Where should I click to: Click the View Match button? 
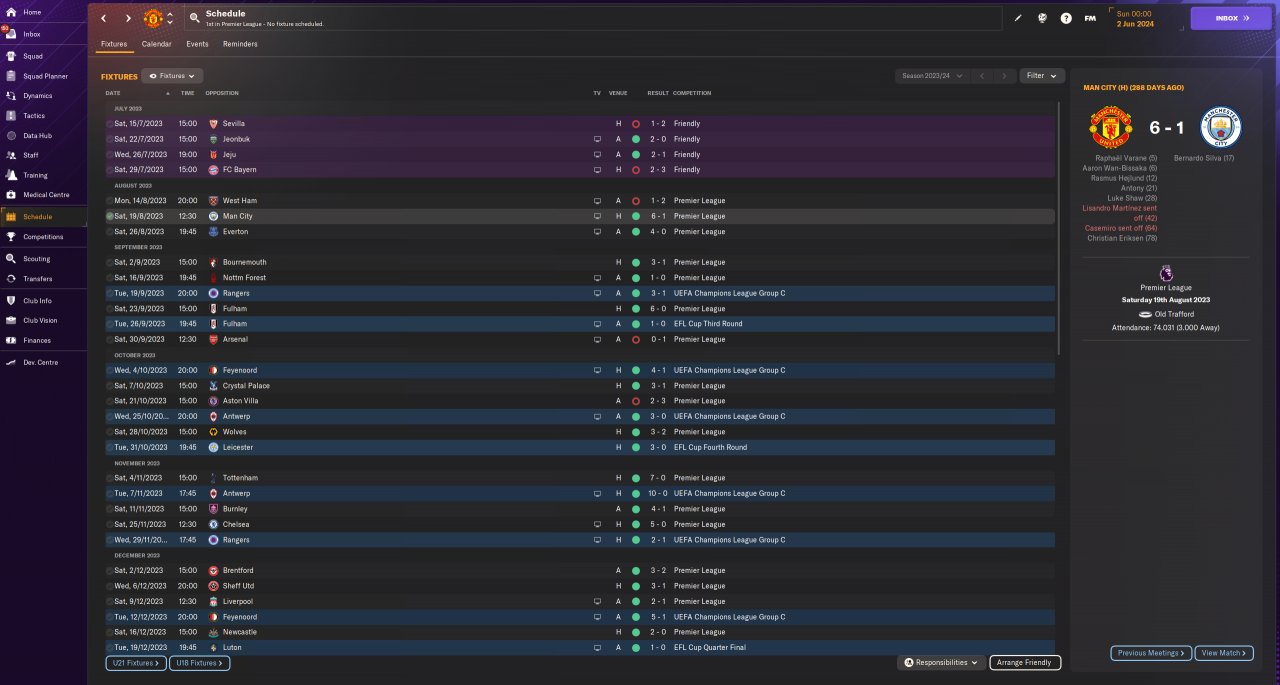[x=1224, y=652]
